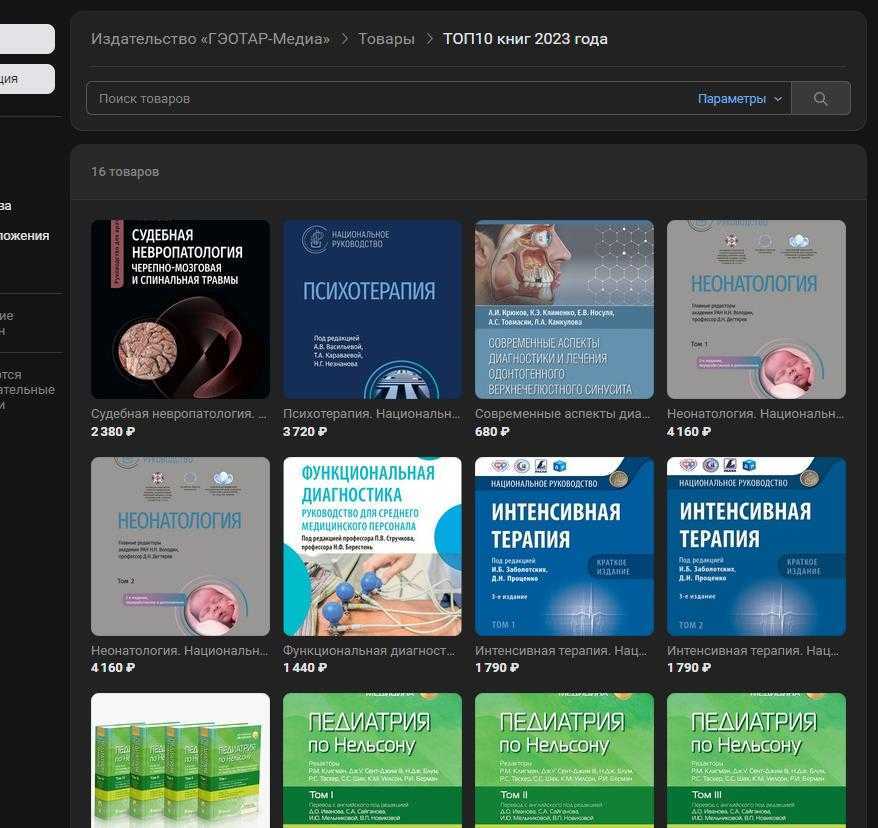Open Интенсивная терапия Том 2 cover
The height and width of the screenshot is (828, 878).
click(756, 546)
